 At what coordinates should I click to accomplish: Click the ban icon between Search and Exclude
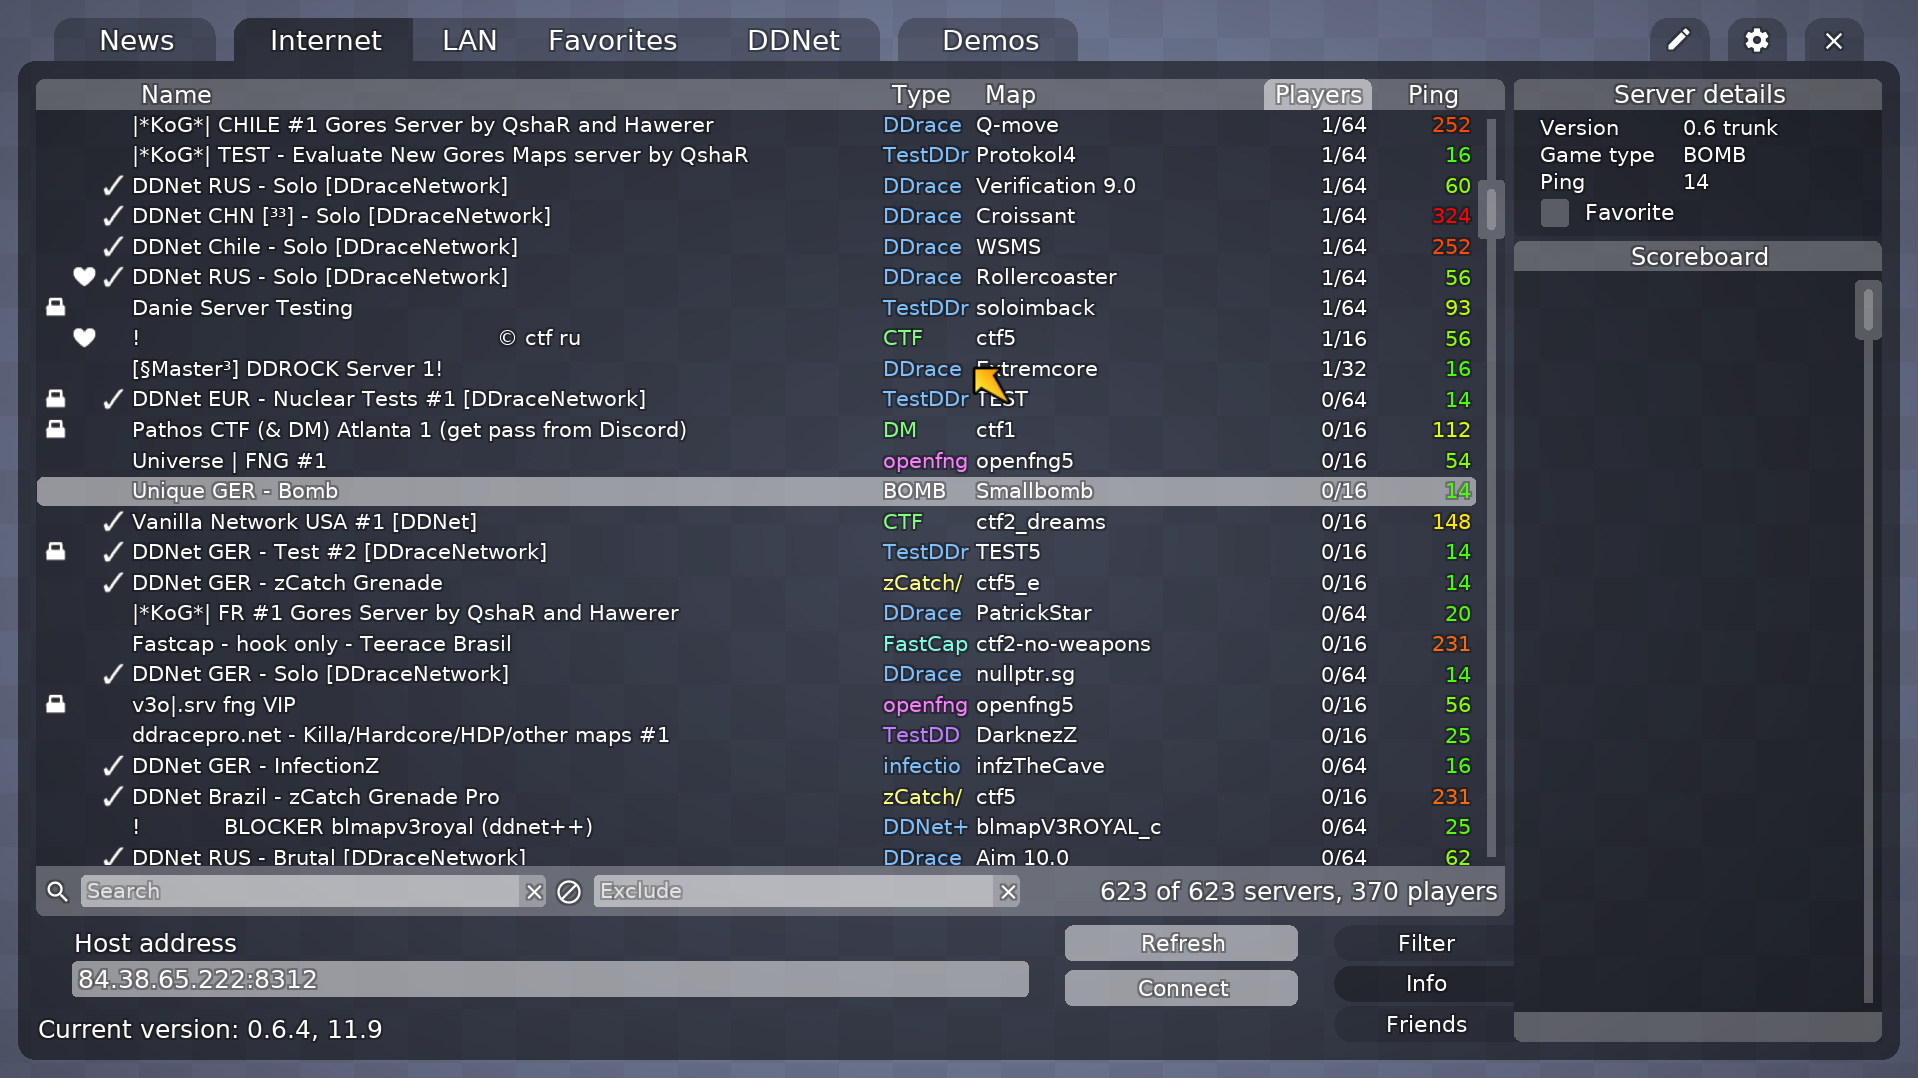[x=568, y=891]
